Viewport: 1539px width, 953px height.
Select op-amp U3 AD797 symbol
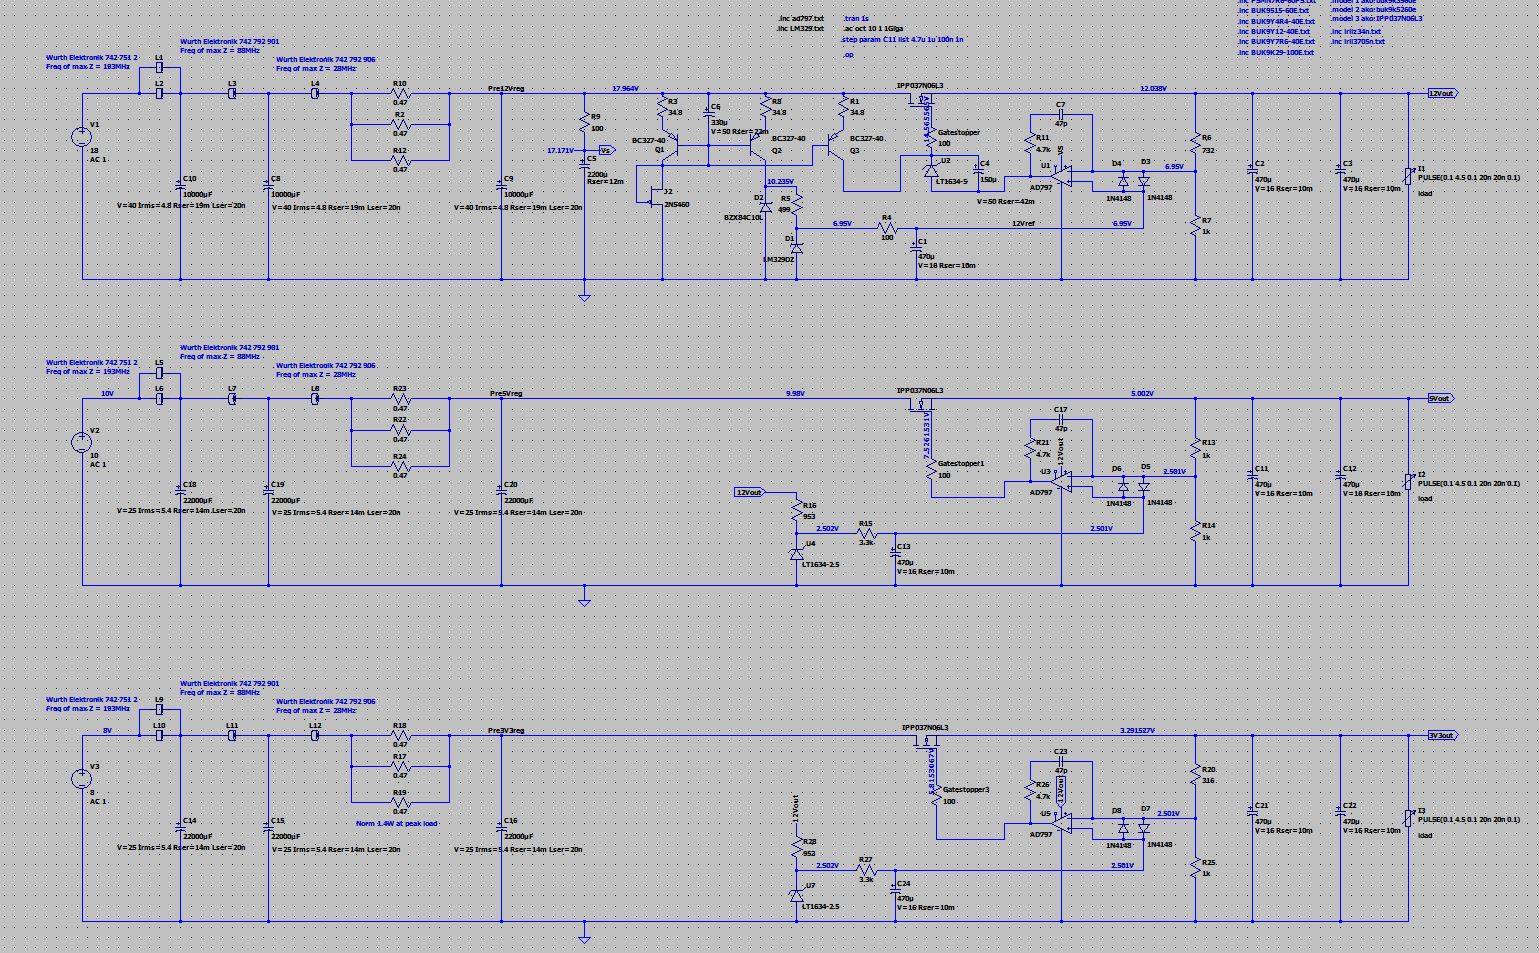click(x=1063, y=481)
